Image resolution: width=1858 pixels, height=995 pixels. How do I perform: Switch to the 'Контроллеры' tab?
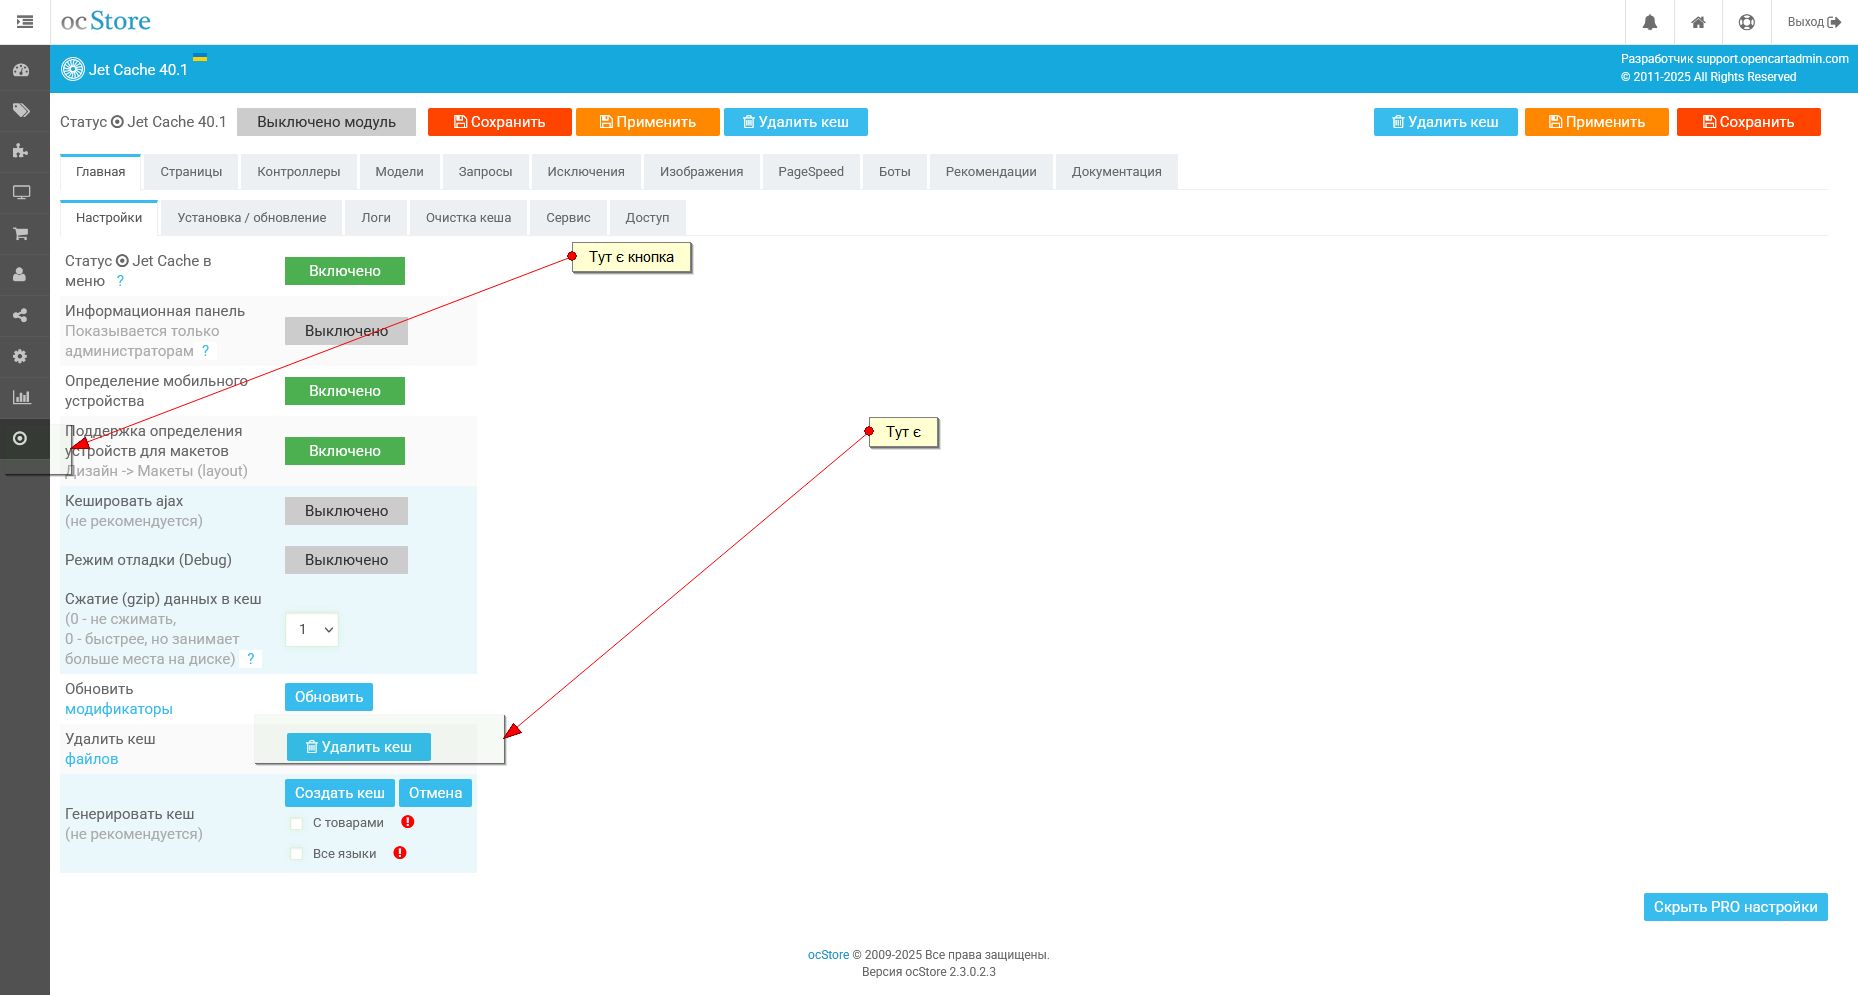299,172
